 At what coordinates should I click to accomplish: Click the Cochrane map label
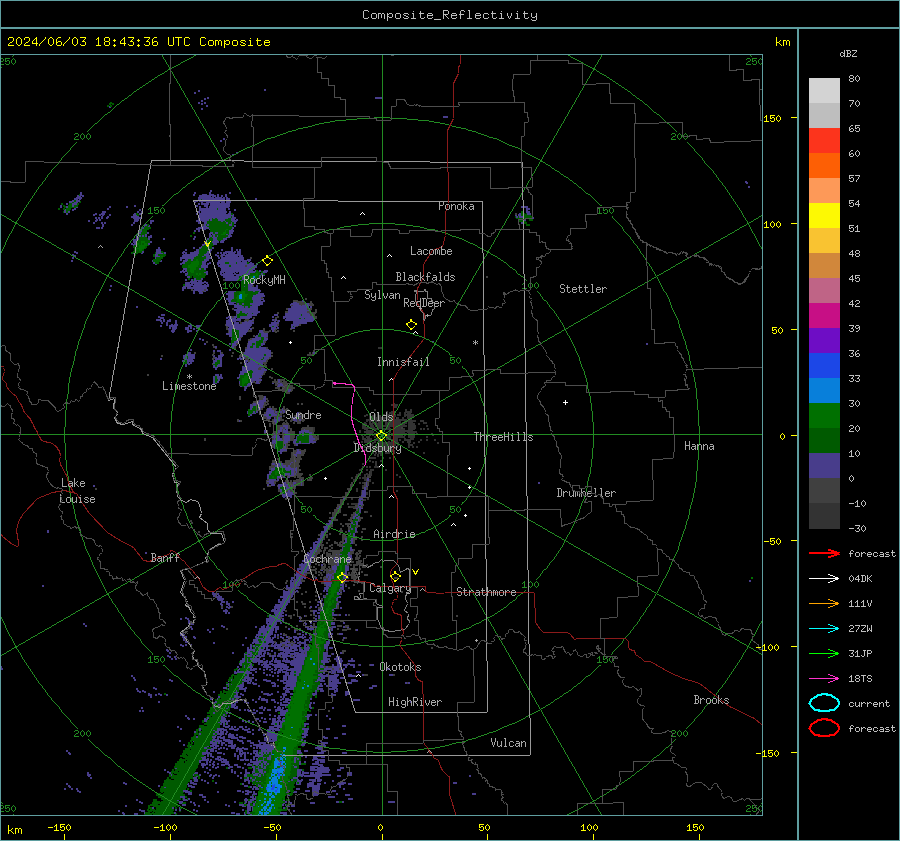point(327,559)
